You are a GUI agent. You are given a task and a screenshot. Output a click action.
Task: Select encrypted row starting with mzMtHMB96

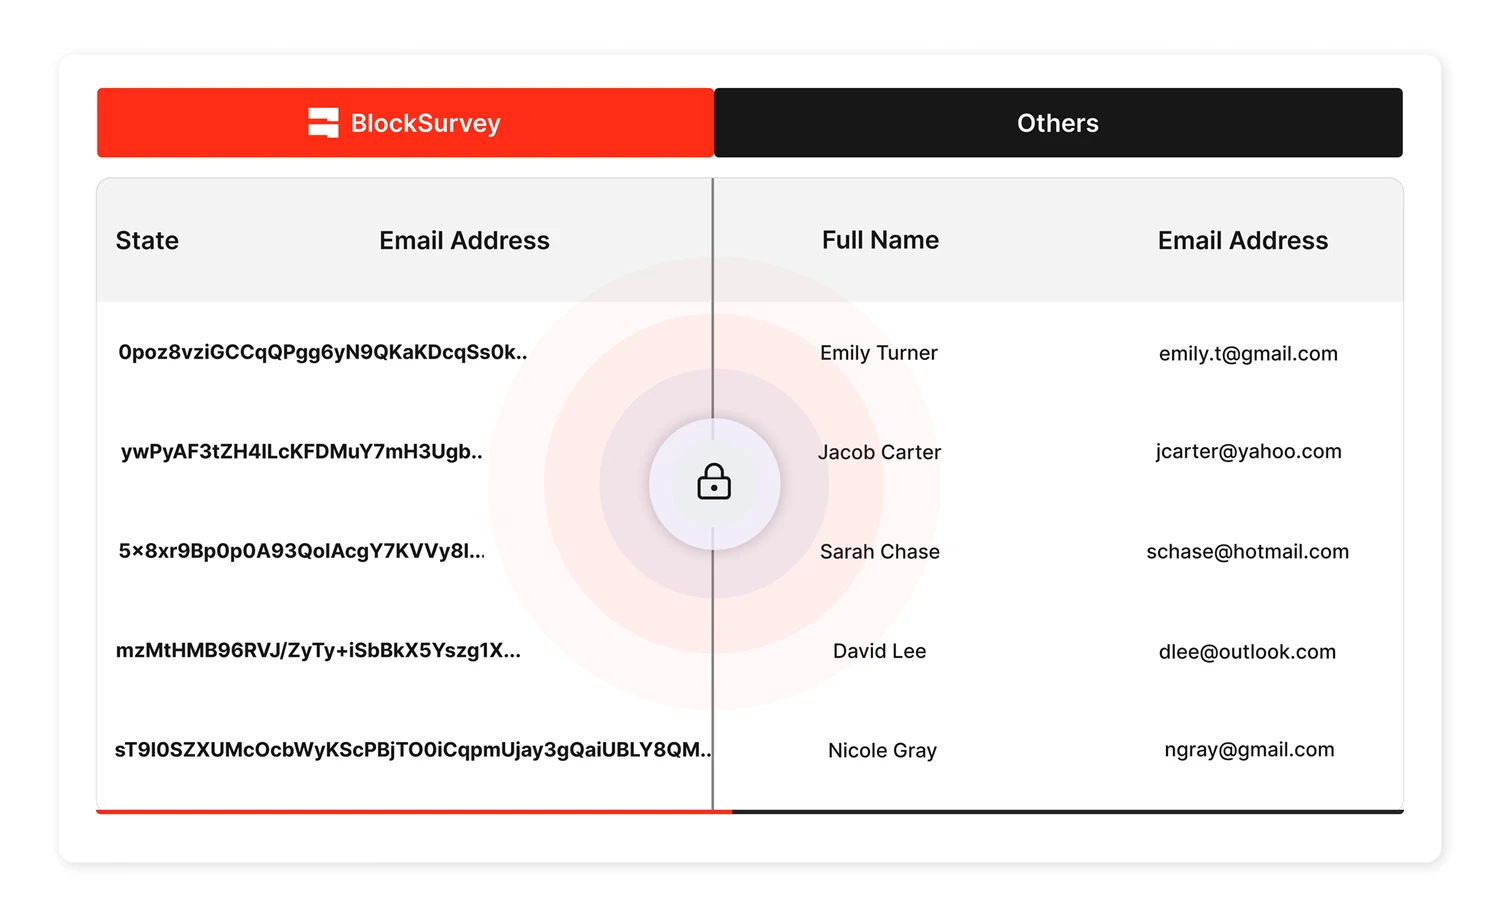[x=318, y=651]
